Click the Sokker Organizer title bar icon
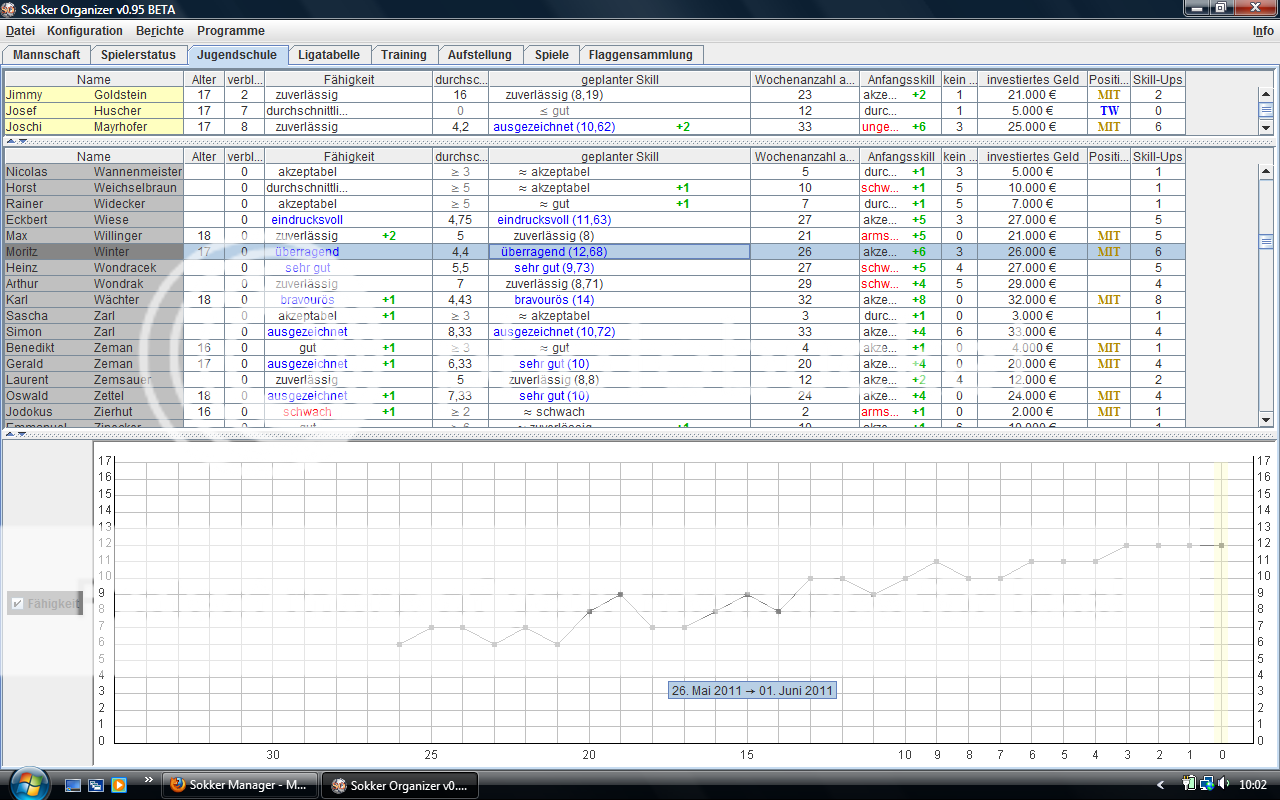Viewport: 1280px width, 800px height. coord(10,9)
